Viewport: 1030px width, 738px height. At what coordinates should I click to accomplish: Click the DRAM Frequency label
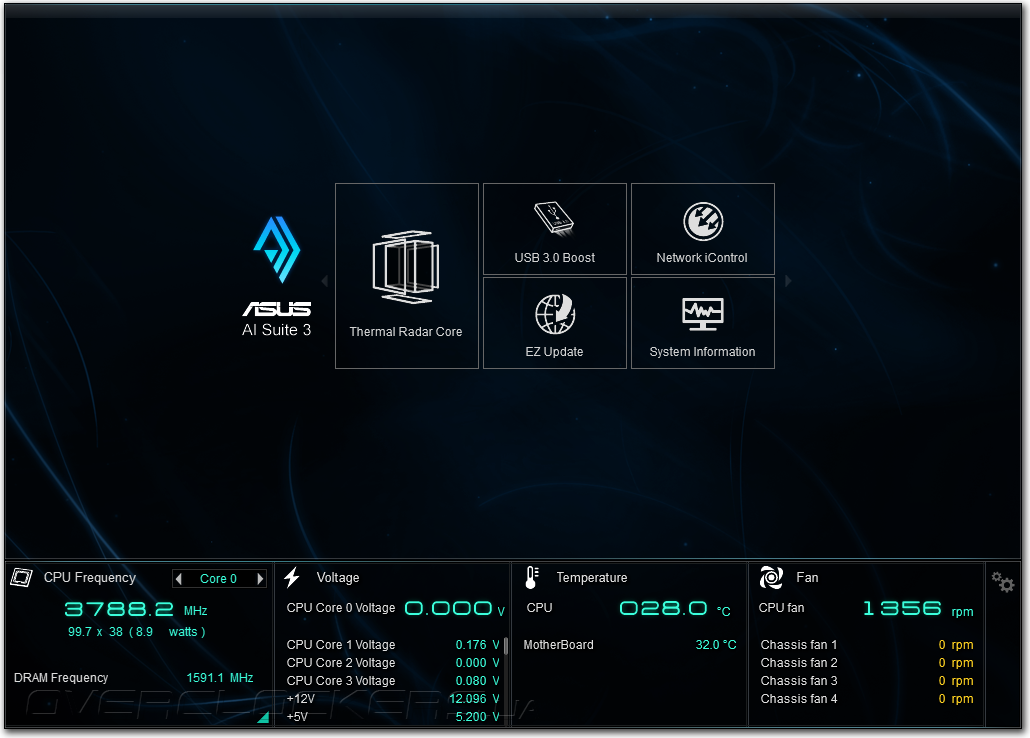pyautogui.click(x=61, y=678)
